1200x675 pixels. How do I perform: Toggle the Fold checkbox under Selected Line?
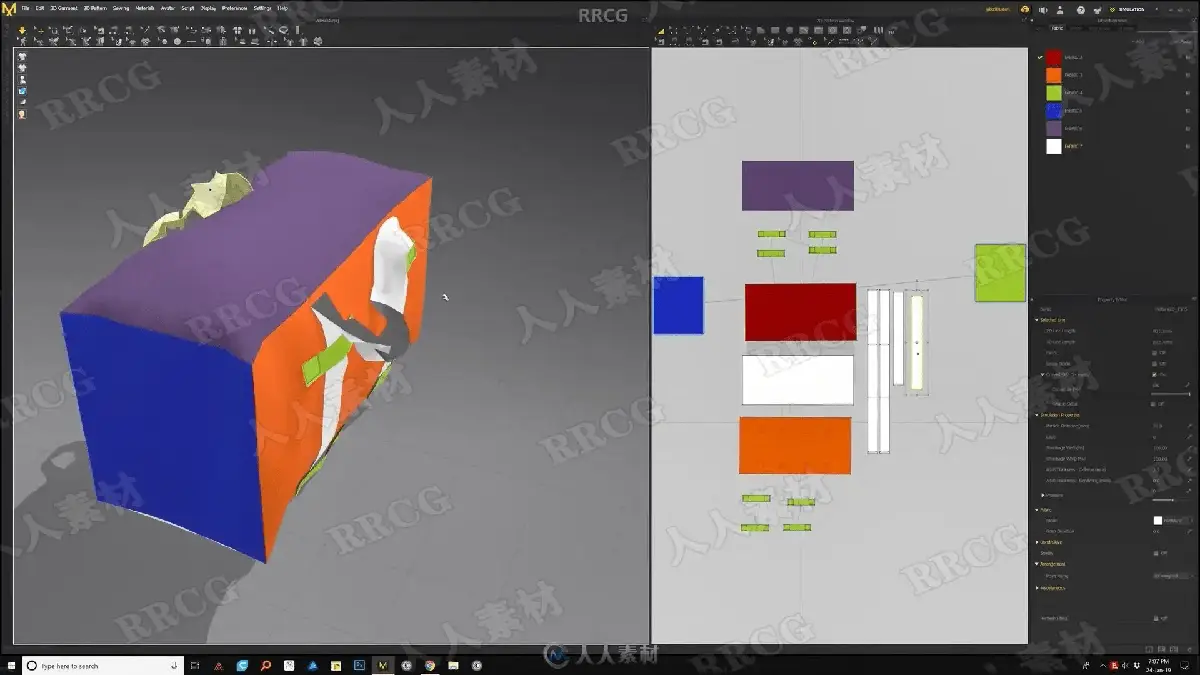[x=1156, y=353]
